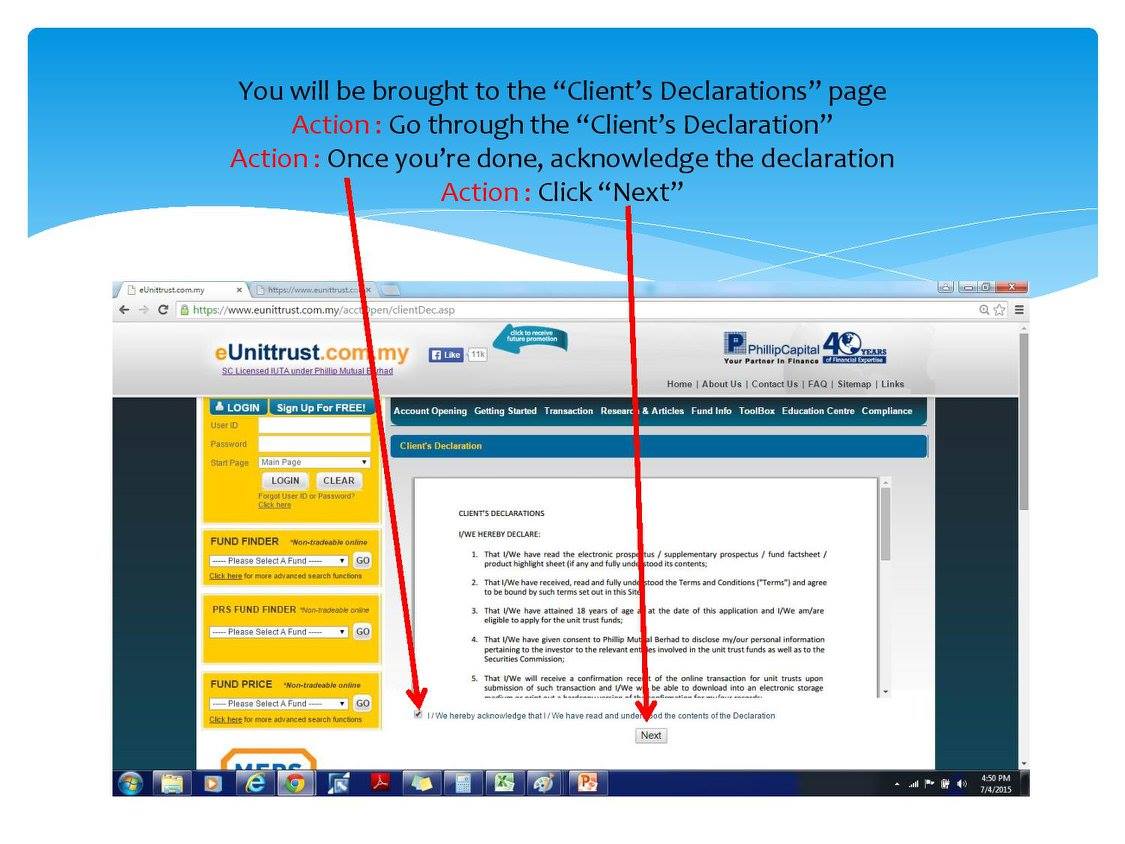Click the declaration box scroll down arrow
This screenshot has width=1125, height=844.
(885, 692)
